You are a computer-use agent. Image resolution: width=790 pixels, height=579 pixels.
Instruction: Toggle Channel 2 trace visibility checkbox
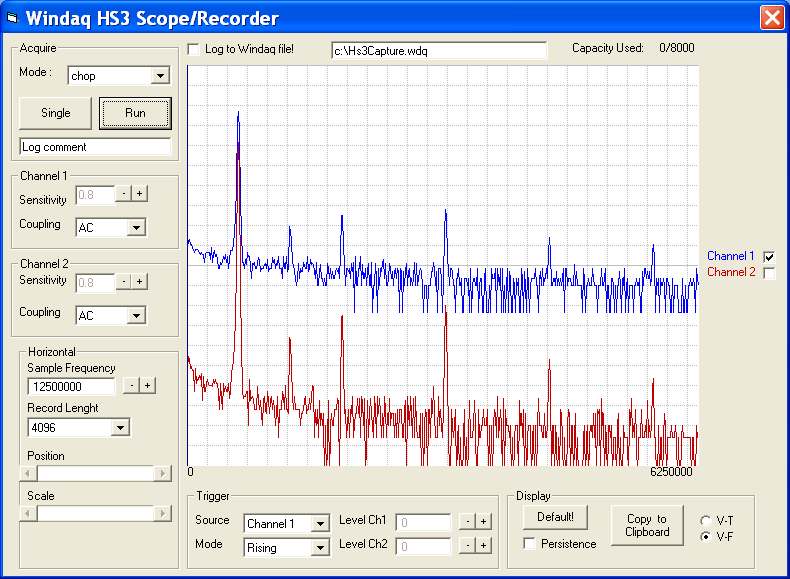tap(769, 273)
